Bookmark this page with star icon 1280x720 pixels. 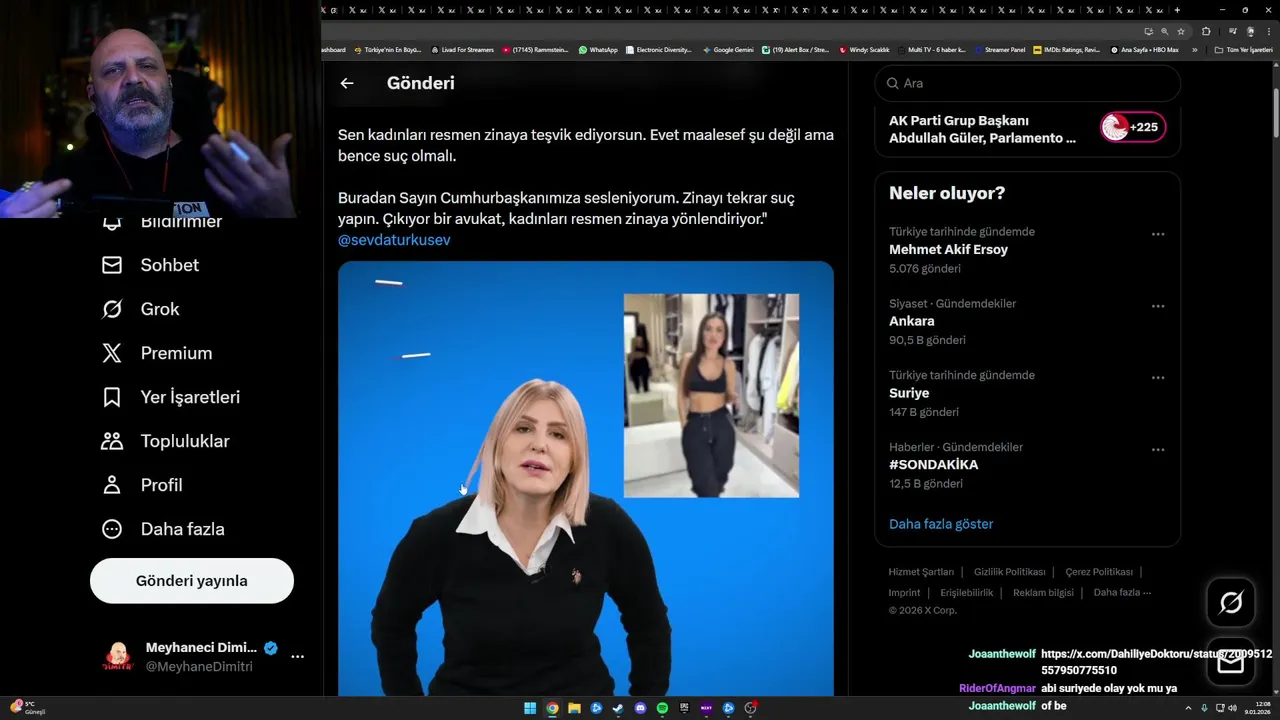1181,31
